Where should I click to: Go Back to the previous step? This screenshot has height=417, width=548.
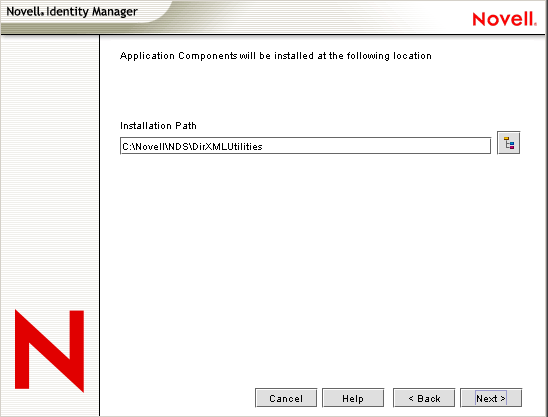[424, 398]
